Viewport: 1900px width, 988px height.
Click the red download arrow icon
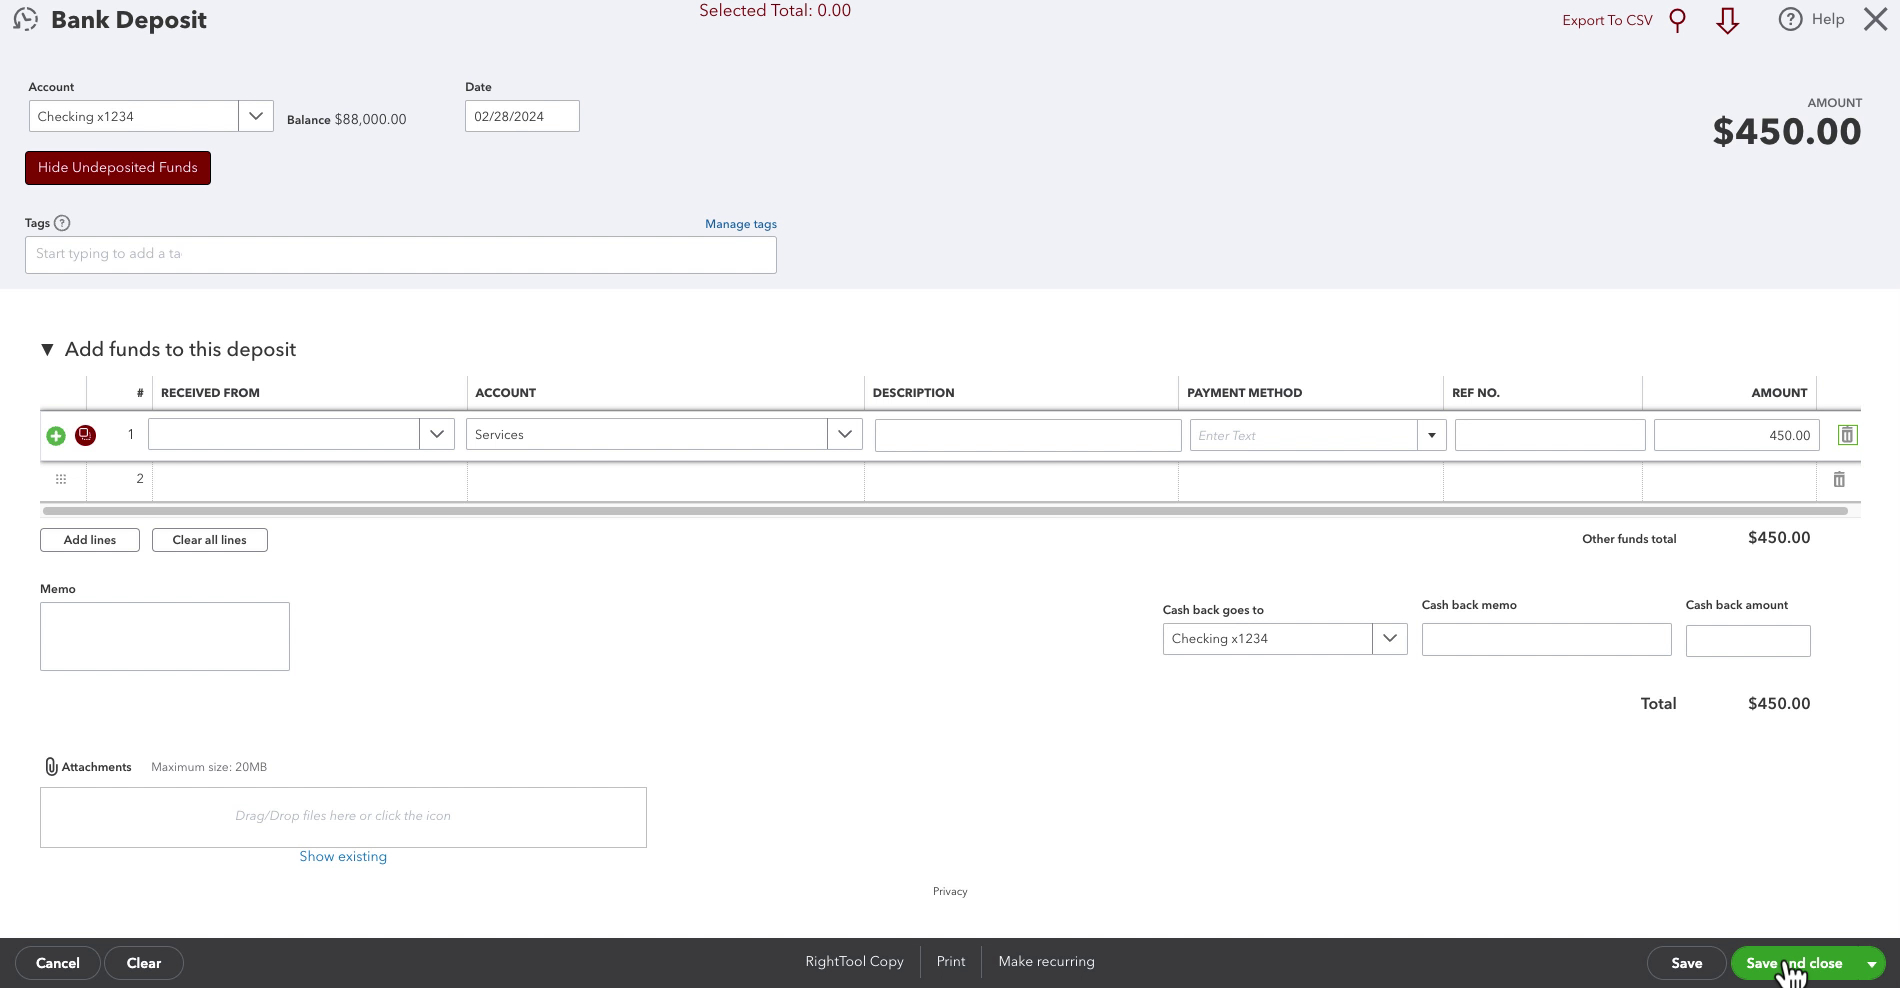coord(1728,21)
